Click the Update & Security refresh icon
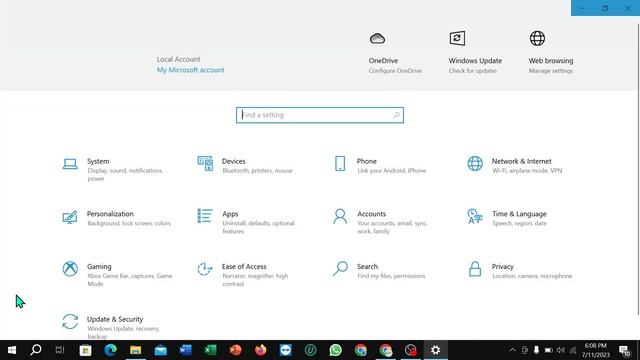The height and width of the screenshot is (360, 640). point(70,321)
